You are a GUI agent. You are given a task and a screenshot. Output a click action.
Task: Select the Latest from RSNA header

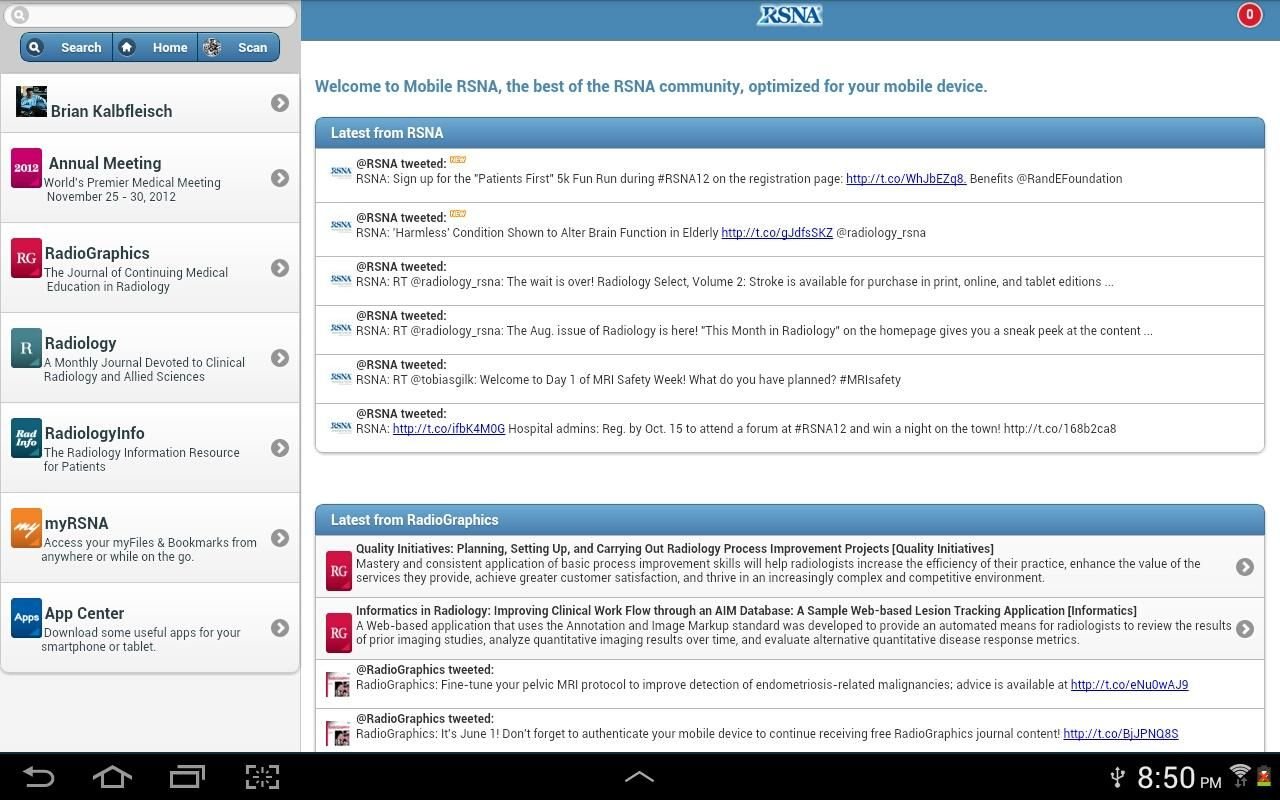point(790,133)
